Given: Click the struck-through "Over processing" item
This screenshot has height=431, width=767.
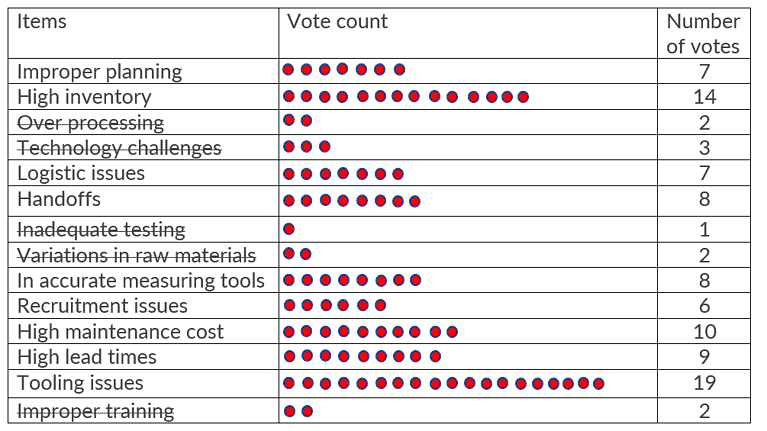Looking at the screenshot, I should pos(91,122).
